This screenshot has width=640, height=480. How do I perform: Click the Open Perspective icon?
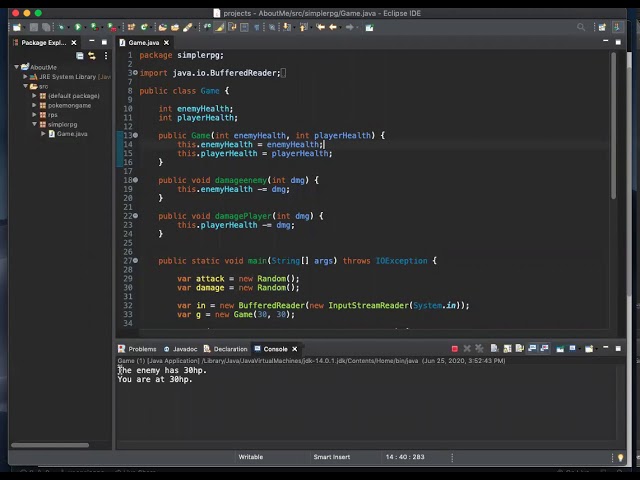point(602,27)
